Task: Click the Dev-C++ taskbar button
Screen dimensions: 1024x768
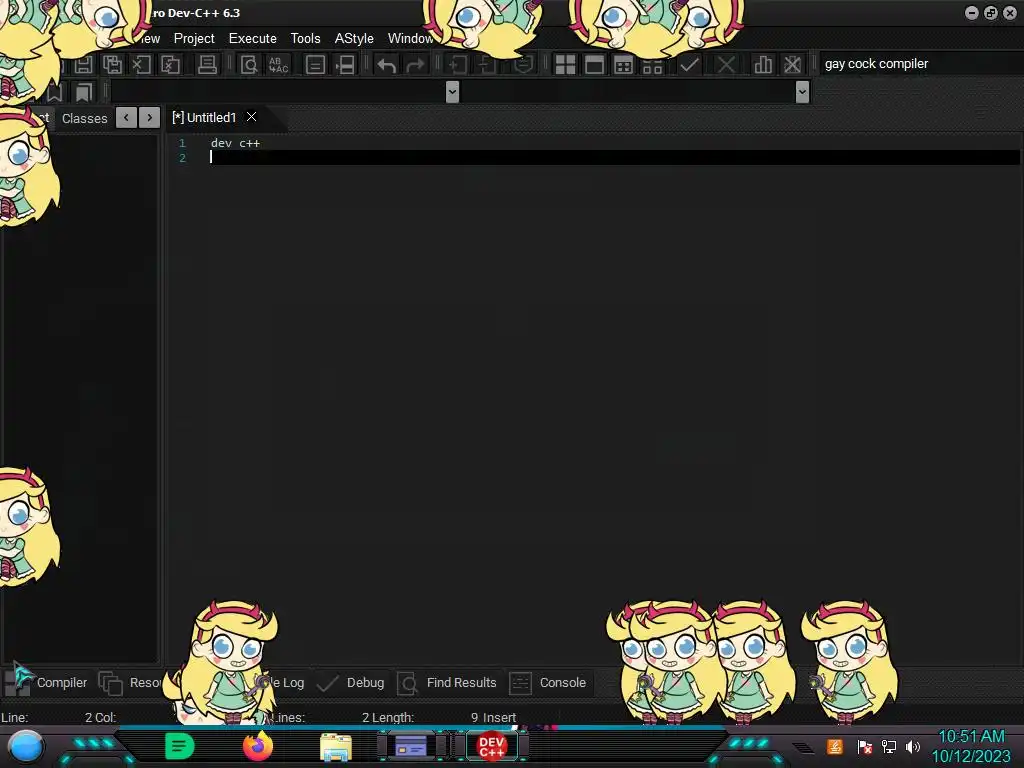Action: [x=491, y=746]
